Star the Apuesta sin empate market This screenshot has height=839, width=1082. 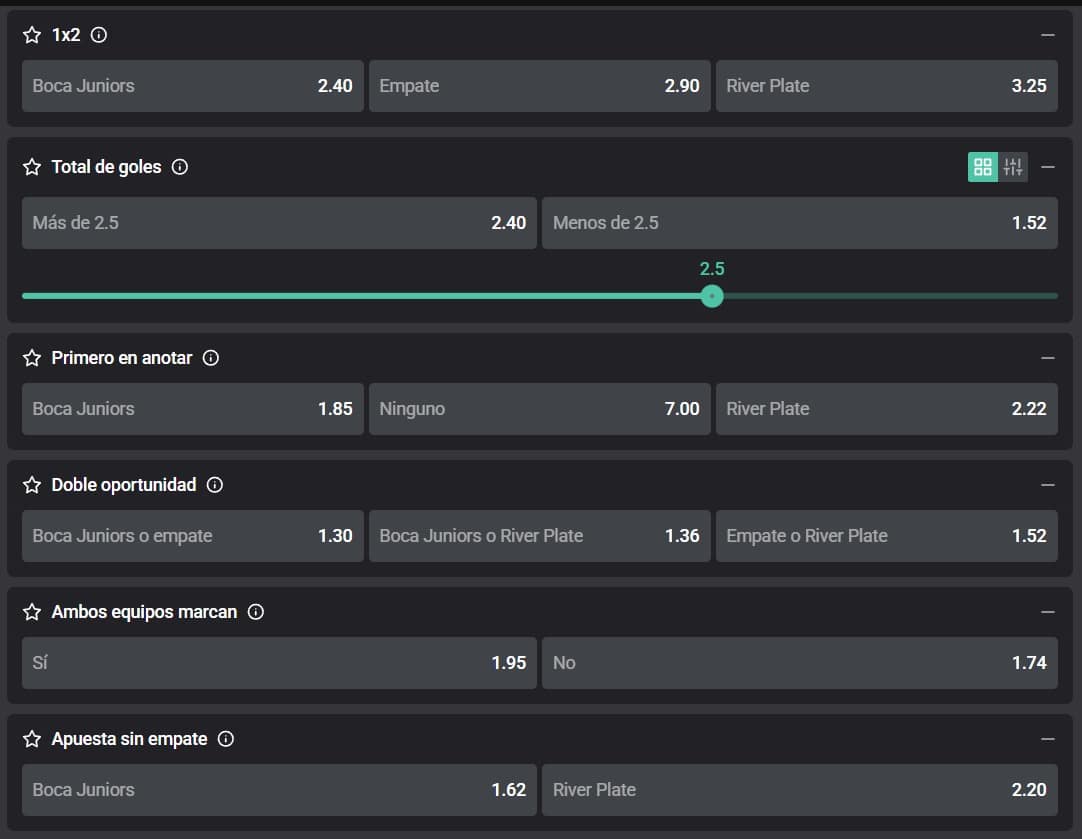click(32, 739)
